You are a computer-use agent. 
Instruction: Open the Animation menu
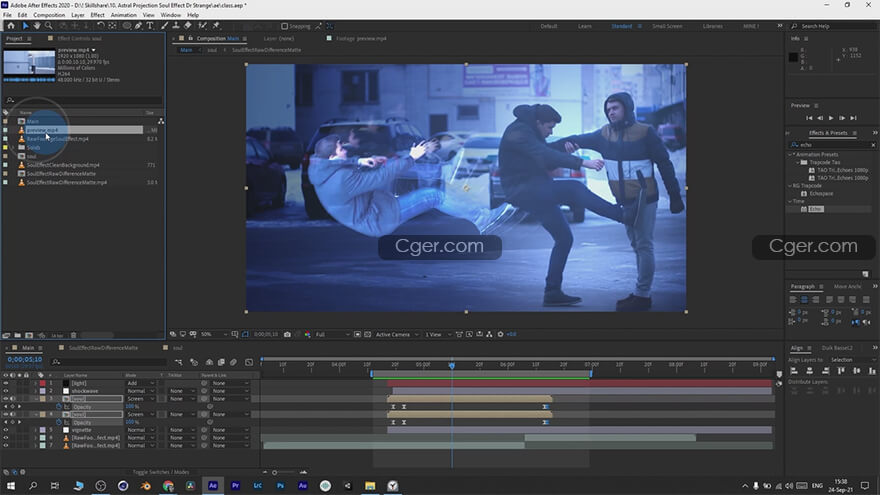point(123,15)
